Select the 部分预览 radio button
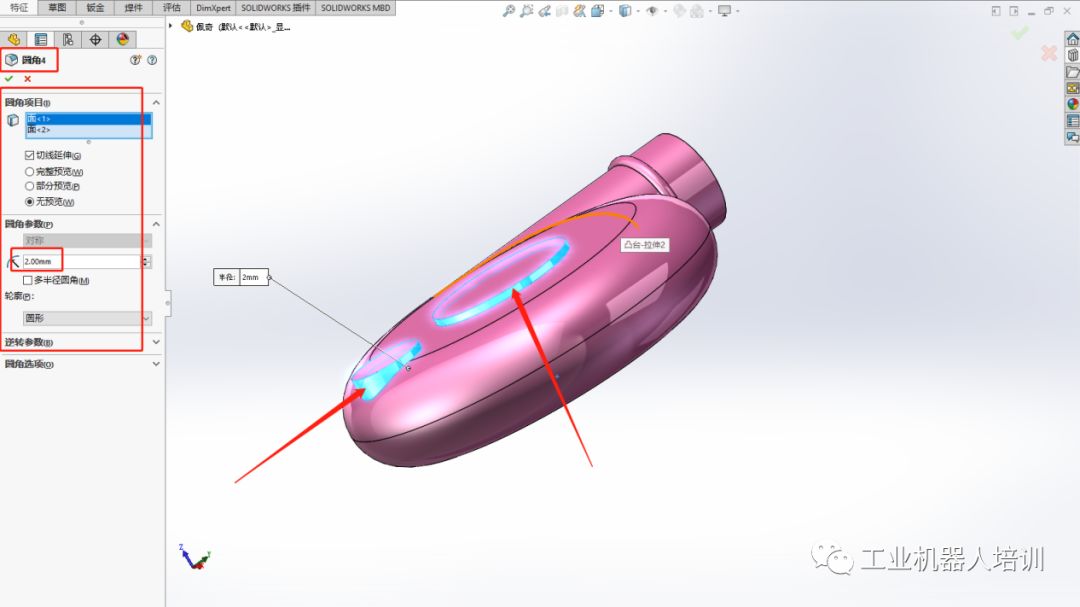 [x=29, y=186]
